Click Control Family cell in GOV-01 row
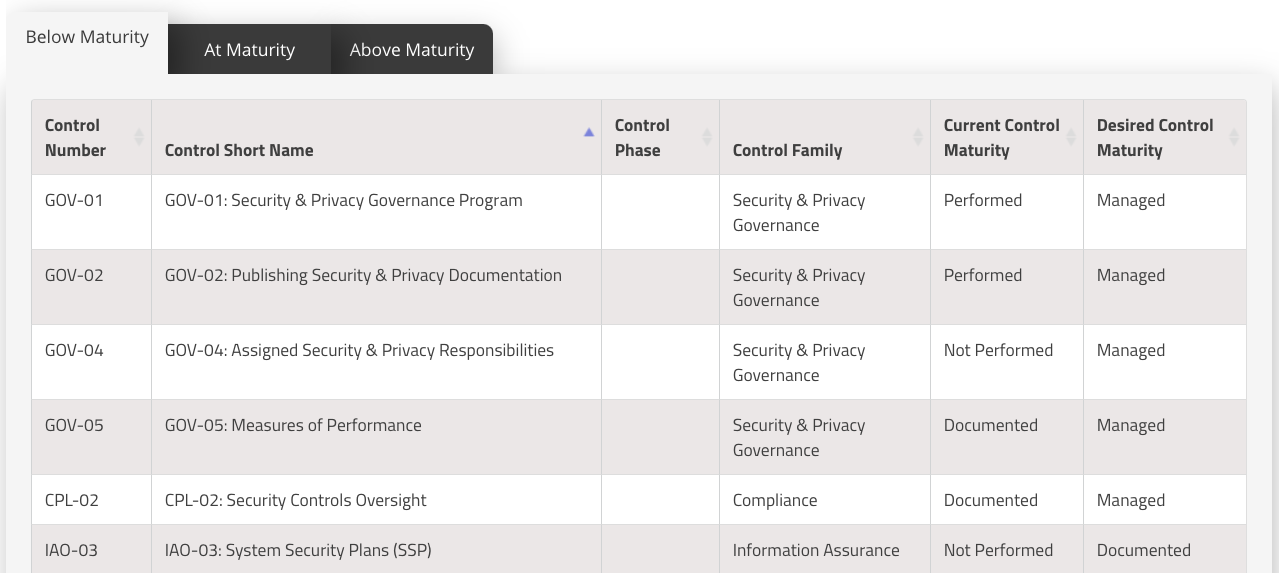Screen dimensions: 1279x573 (825, 212)
